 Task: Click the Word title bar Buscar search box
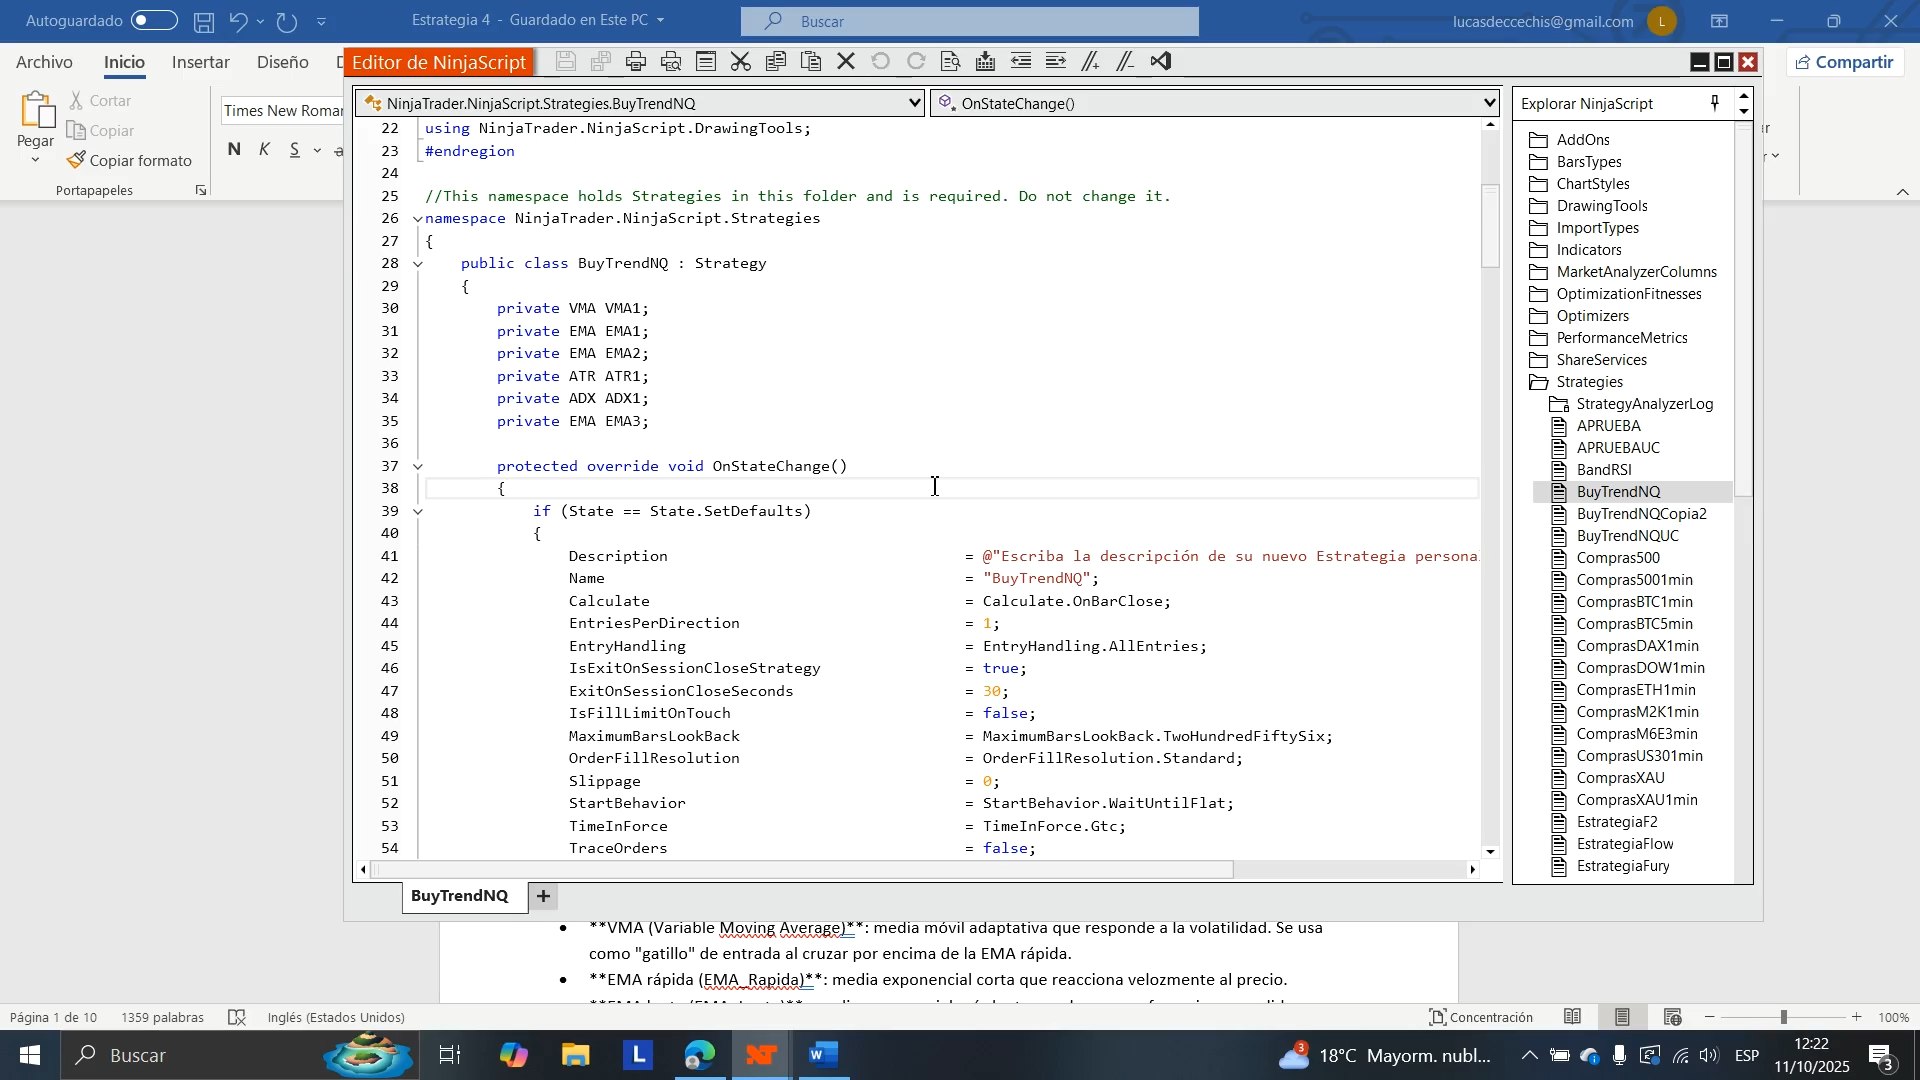[970, 21]
